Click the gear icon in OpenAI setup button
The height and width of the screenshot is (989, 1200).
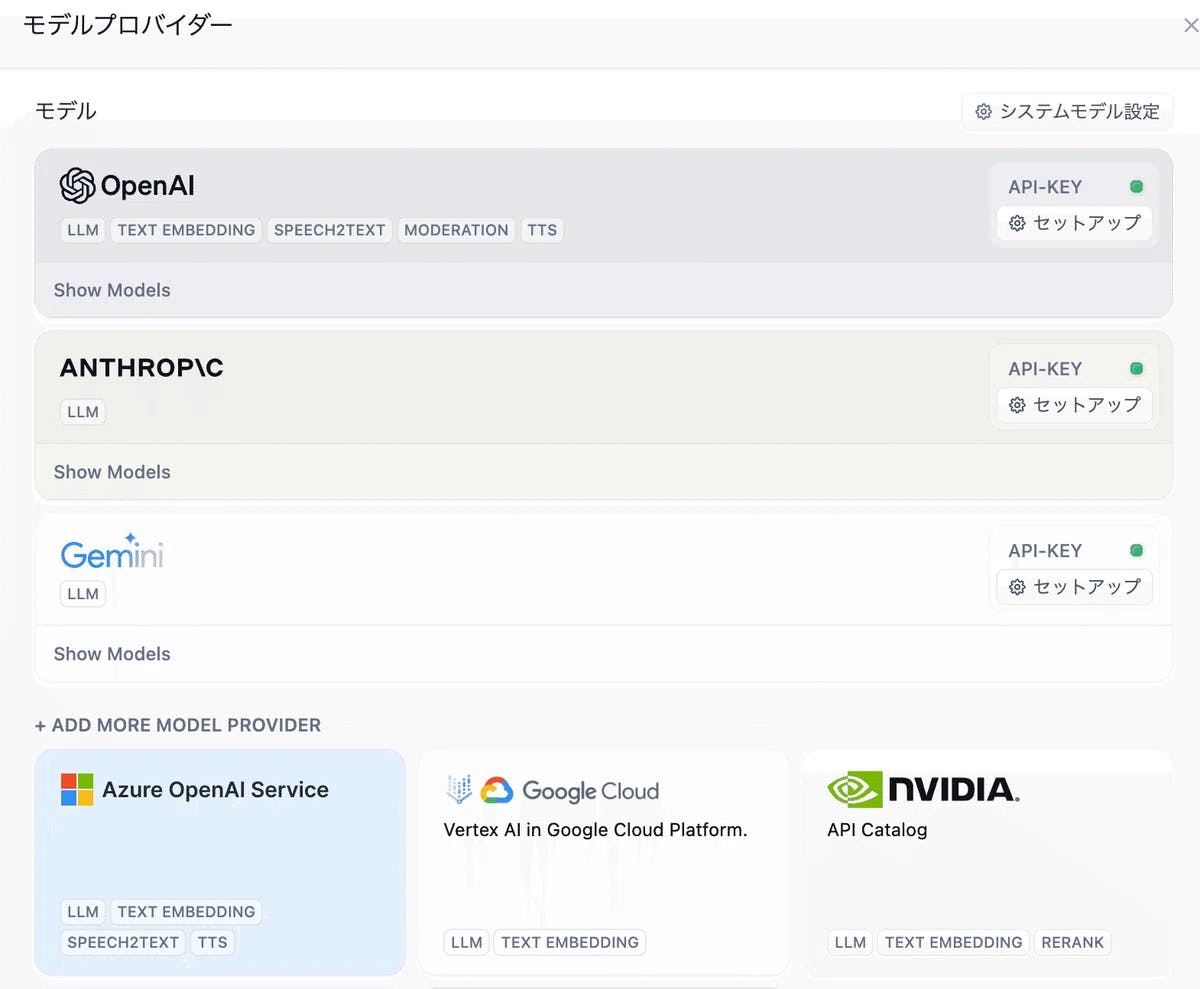[1017, 223]
